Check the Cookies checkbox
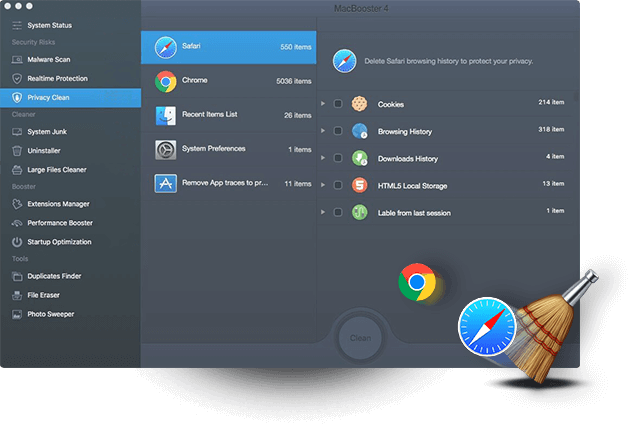Viewport: 629px width, 431px height. coord(338,104)
